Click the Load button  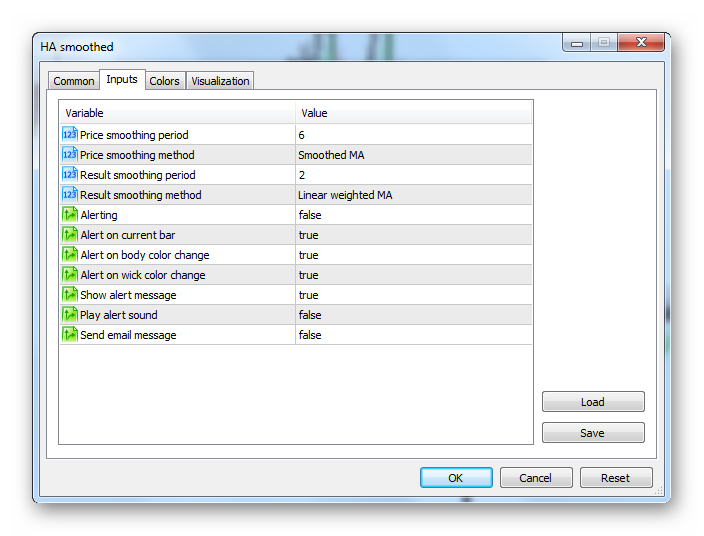[x=593, y=402]
